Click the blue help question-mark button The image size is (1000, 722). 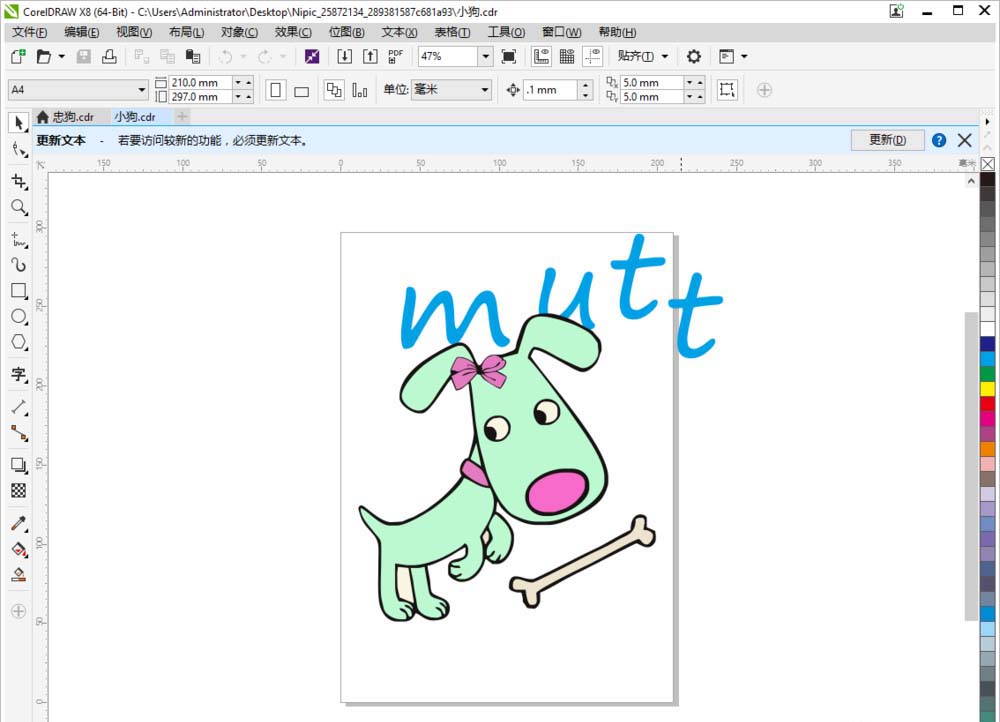coord(939,140)
